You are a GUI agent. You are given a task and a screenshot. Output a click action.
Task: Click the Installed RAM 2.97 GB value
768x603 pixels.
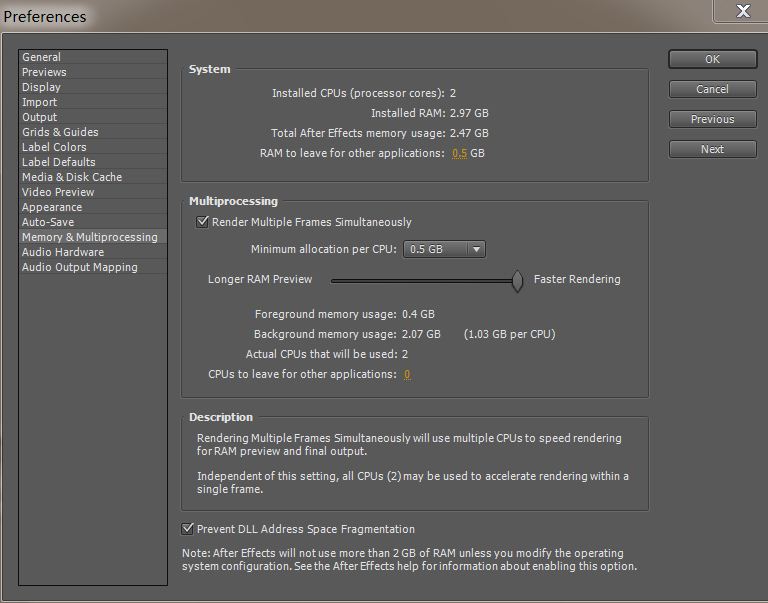469,113
